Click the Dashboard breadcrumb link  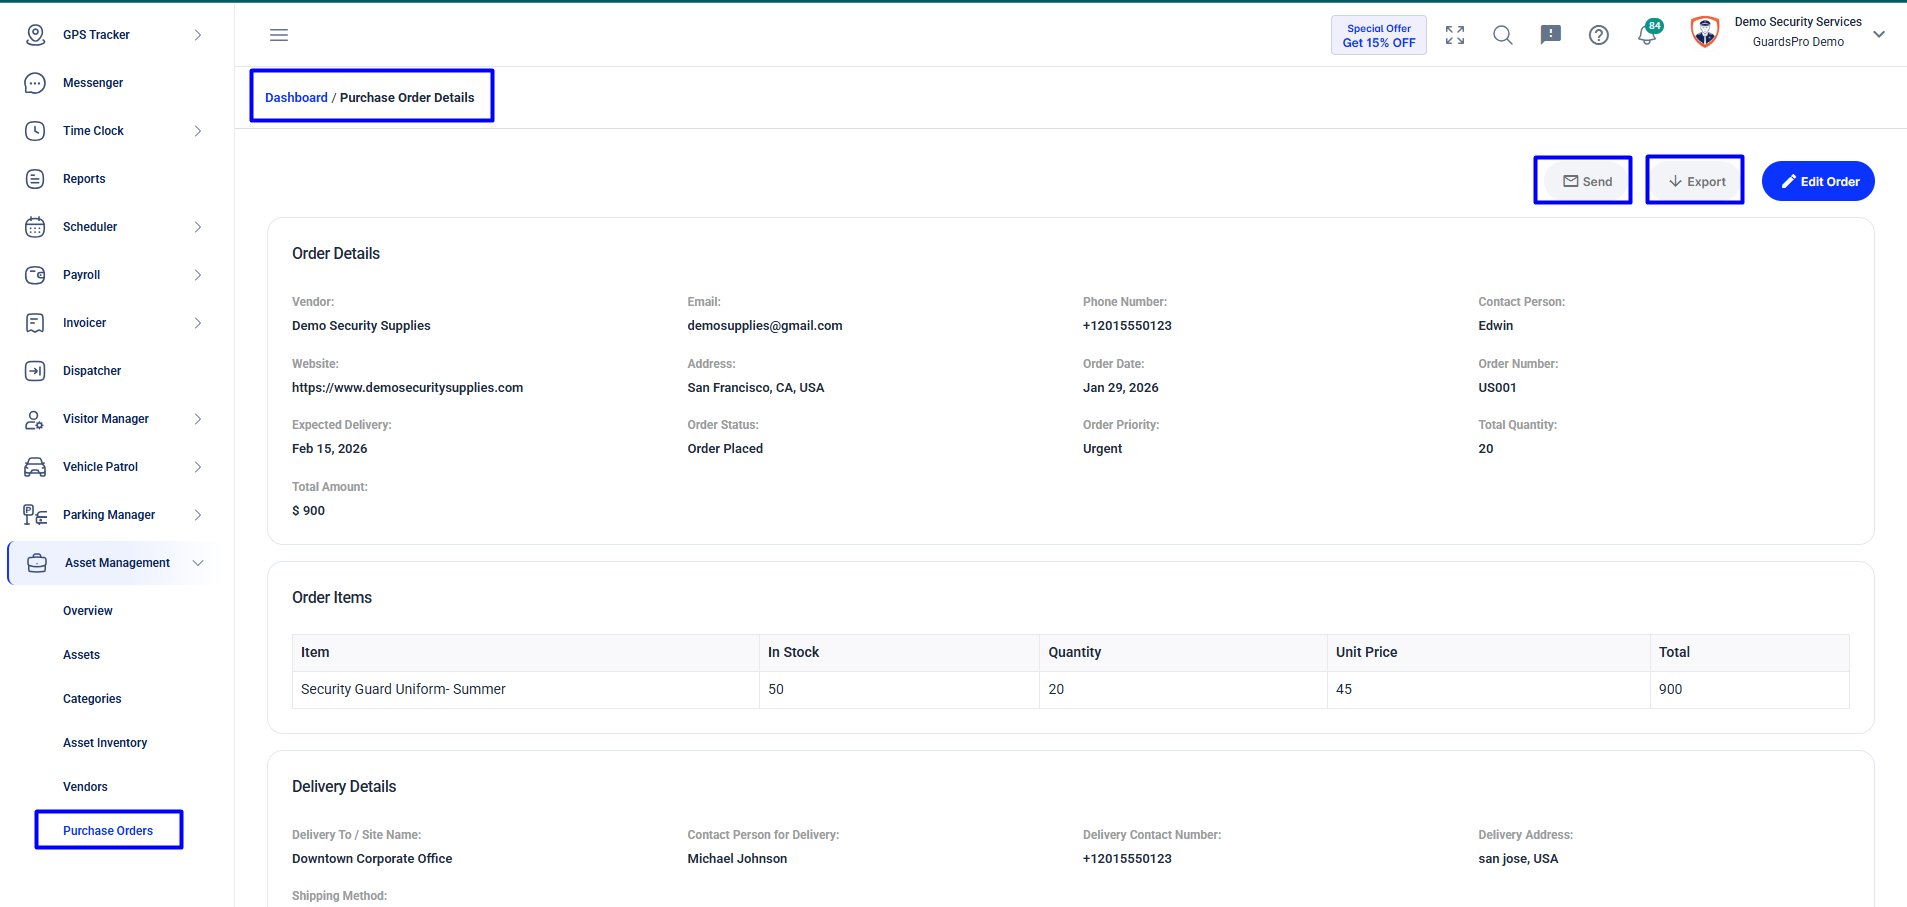[x=296, y=98]
